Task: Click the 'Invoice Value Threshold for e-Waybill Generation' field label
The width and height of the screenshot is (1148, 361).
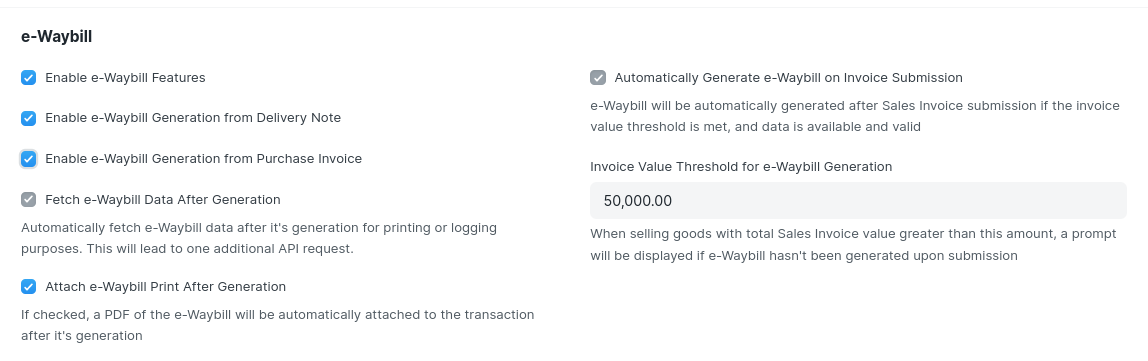Action: point(741,167)
